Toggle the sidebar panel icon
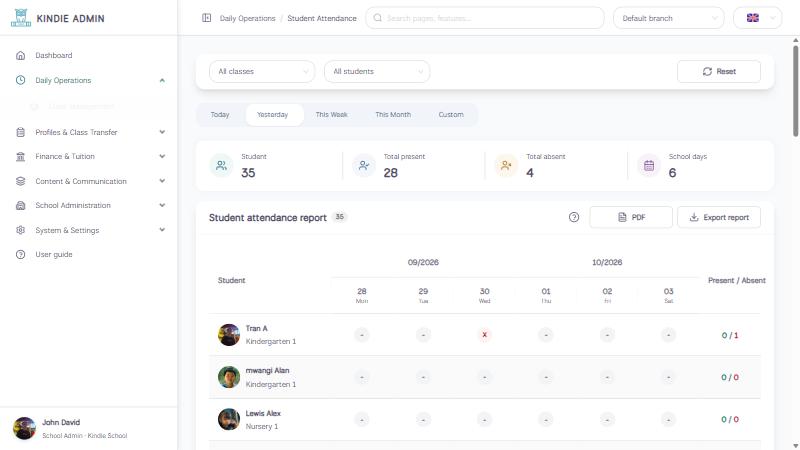 [207, 18]
